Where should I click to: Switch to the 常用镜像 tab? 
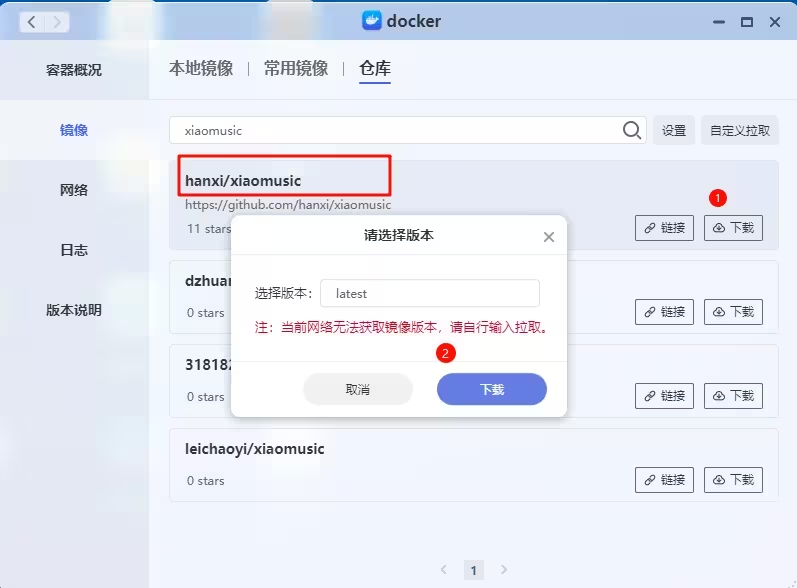(x=296, y=68)
